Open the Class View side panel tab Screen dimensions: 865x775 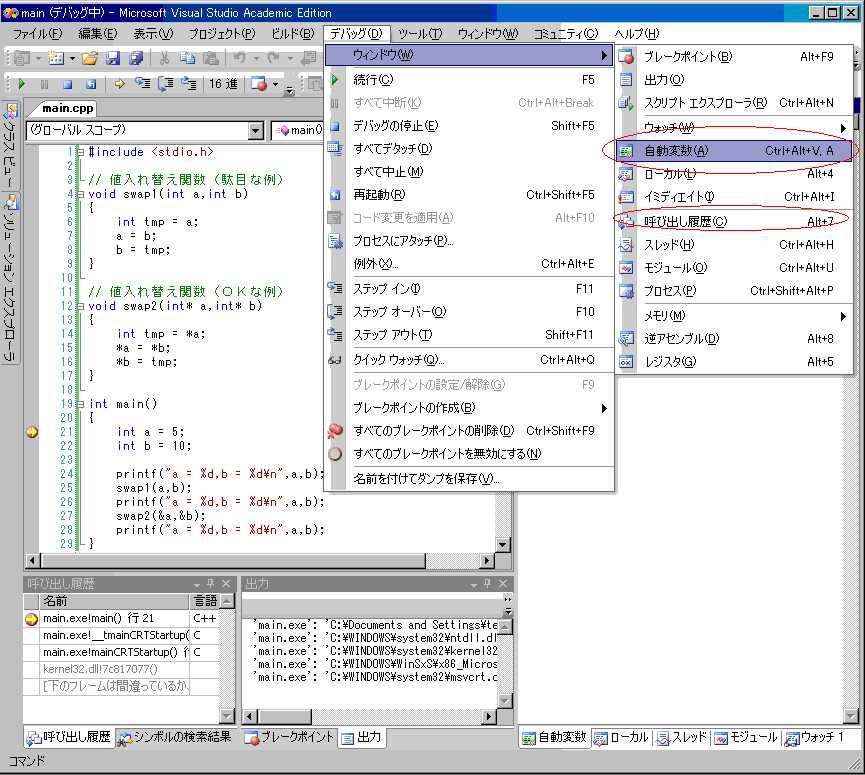pyautogui.click(x=10, y=144)
